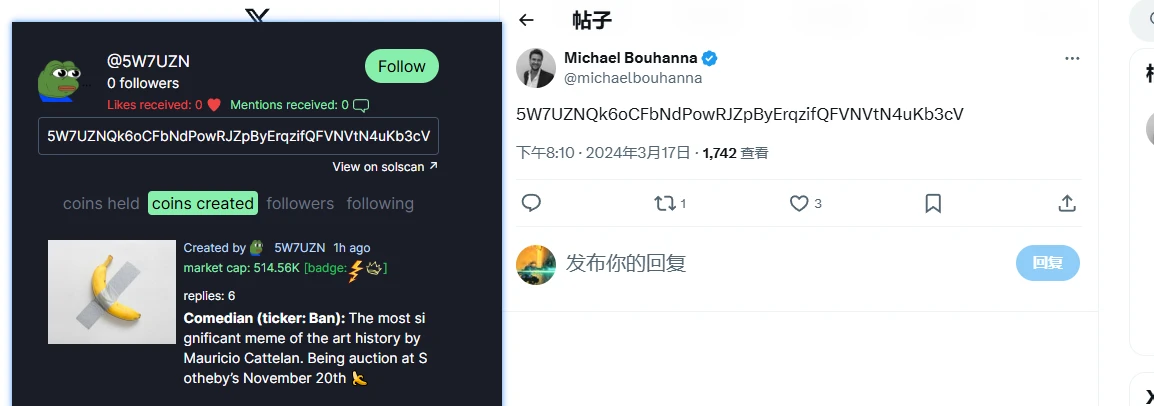The width and height of the screenshot is (1154, 406).
Task: Bookmark the post
Action: (x=933, y=203)
